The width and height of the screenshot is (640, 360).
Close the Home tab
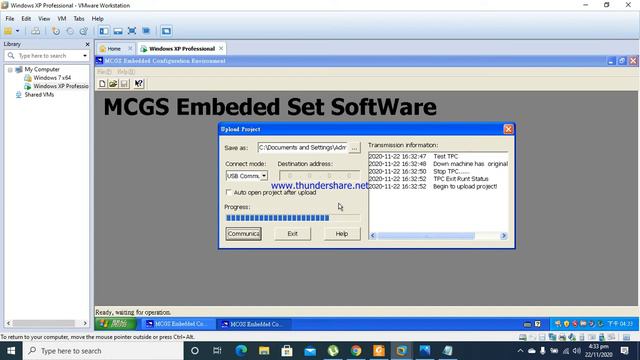[130, 49]
